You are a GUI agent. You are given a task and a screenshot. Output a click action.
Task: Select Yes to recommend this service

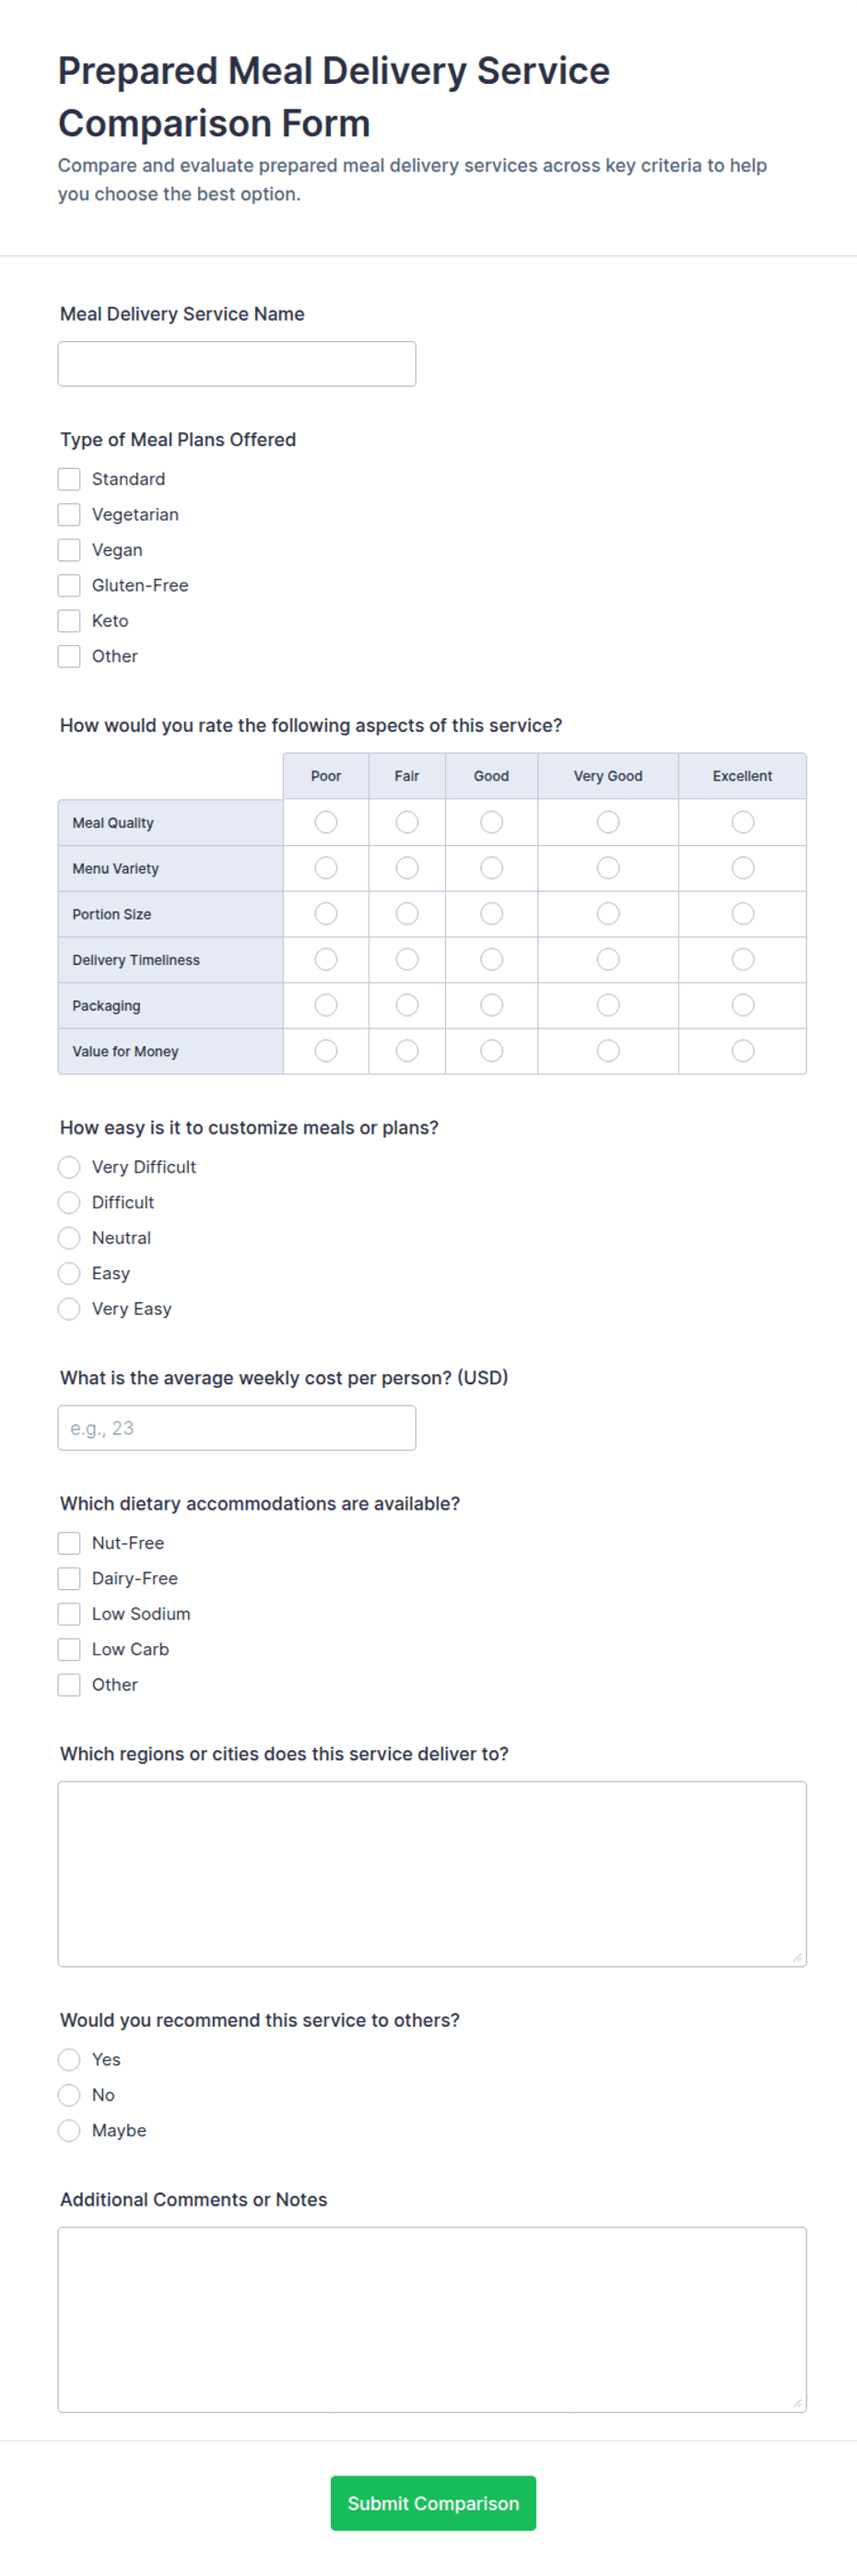tap(69, 2059)
